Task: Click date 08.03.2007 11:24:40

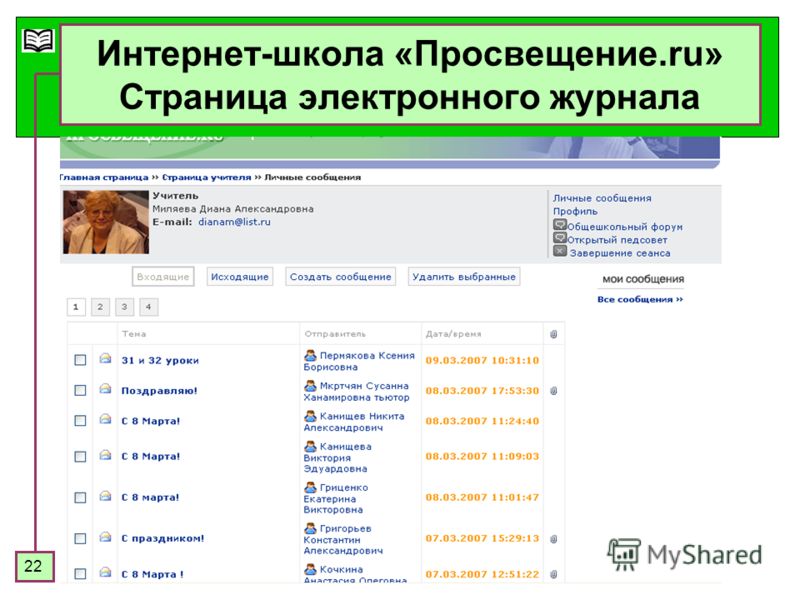Action: (482, 421)
